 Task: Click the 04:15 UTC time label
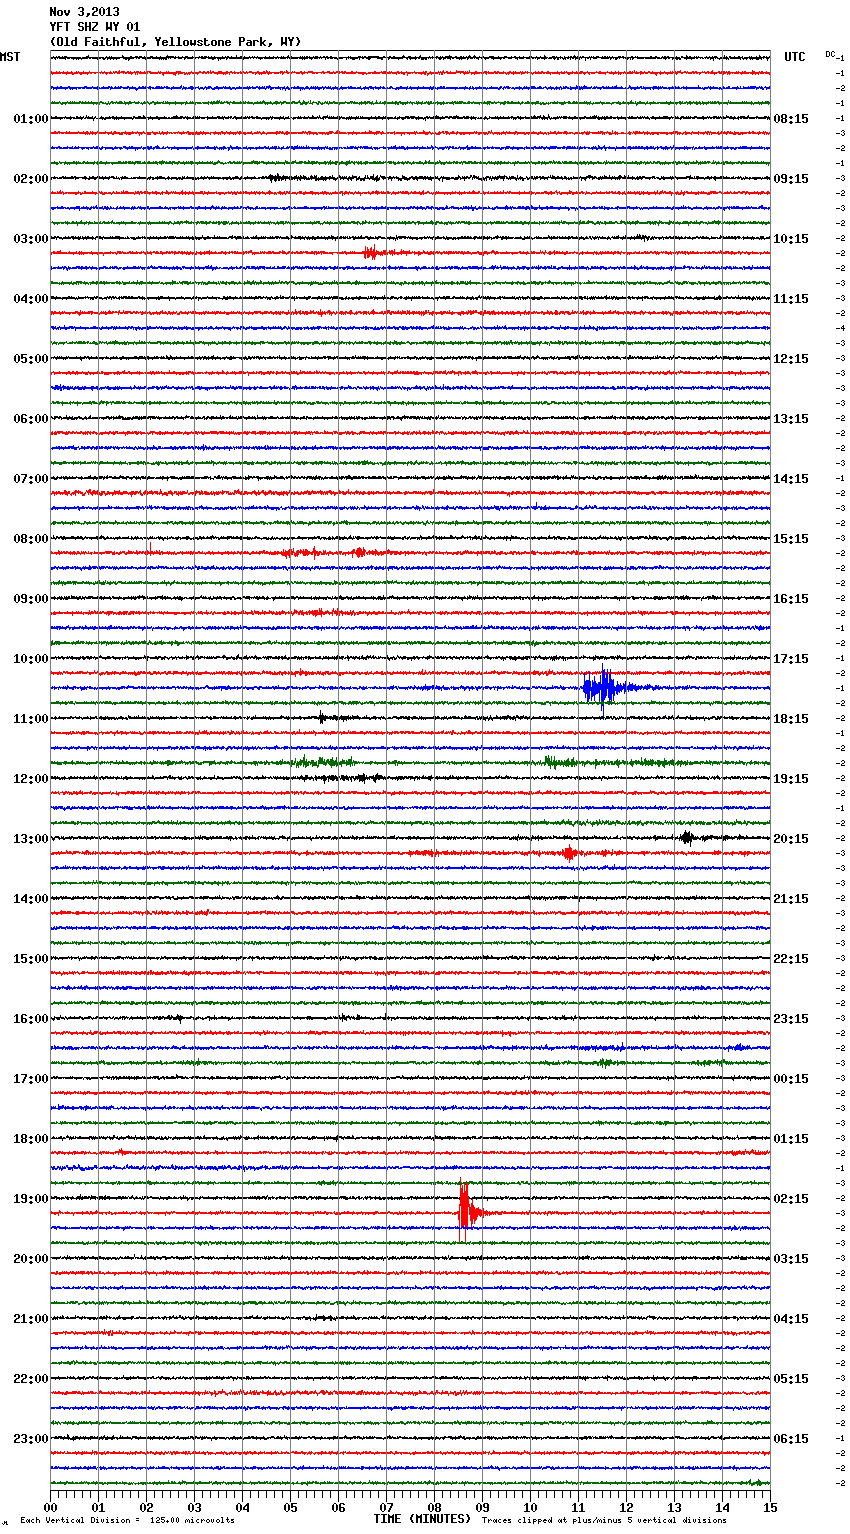791,1319
